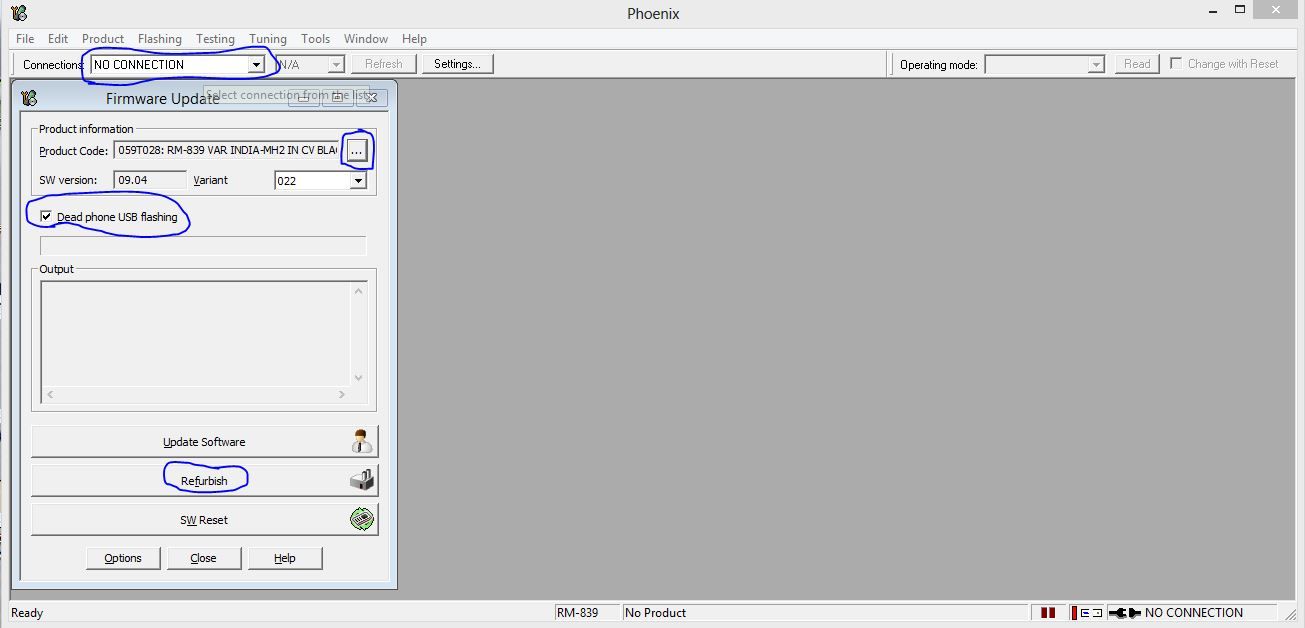Click the Ready status bar text
This screenshot has height=628, width=1305.
[27, 612]
